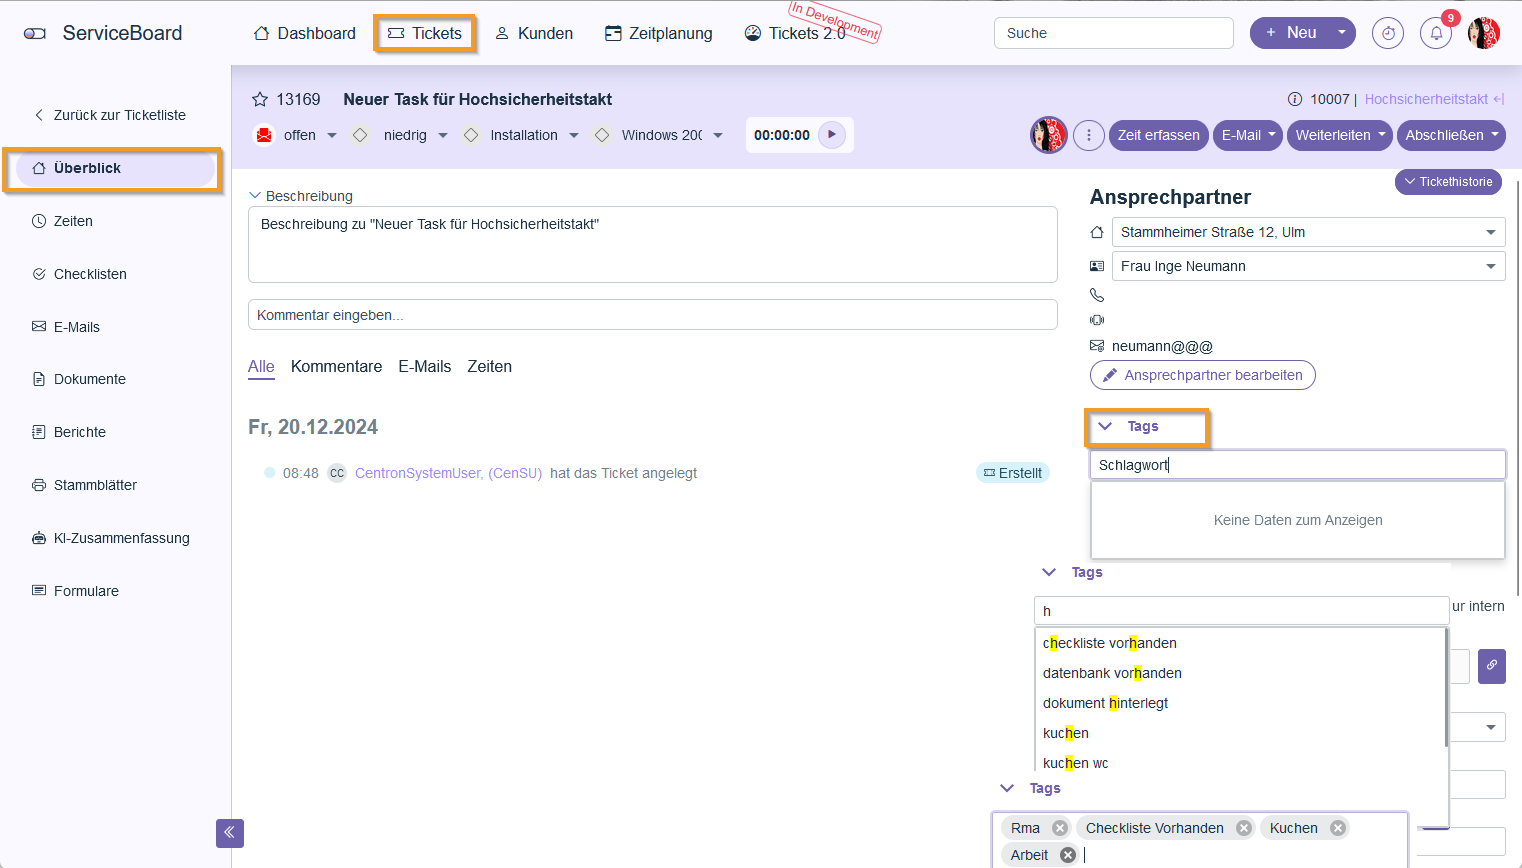Screen dimensions: 1522x868
Task: Start the ticket timer play button
Action: tap(832, 135)
